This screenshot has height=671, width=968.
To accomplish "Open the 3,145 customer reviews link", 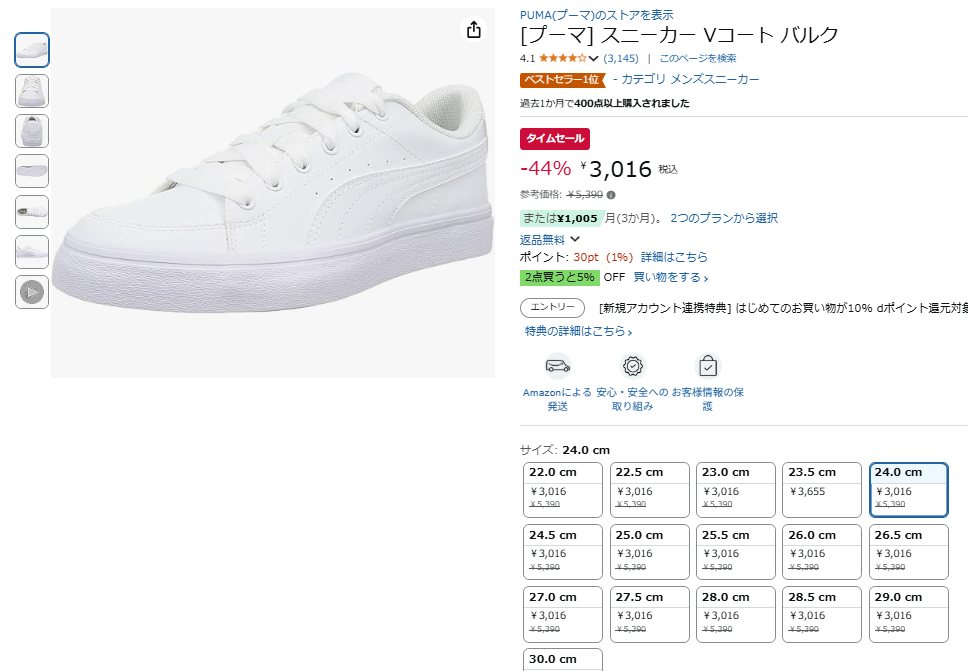I will coord(620,58).
